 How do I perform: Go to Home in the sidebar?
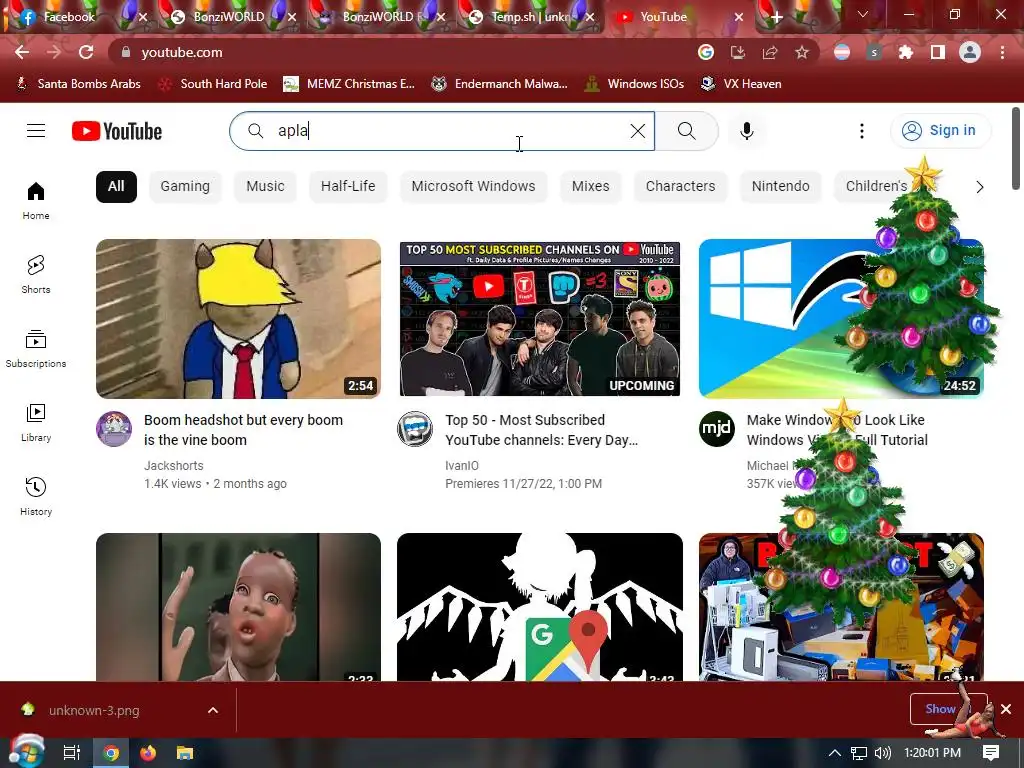[36, 200]
